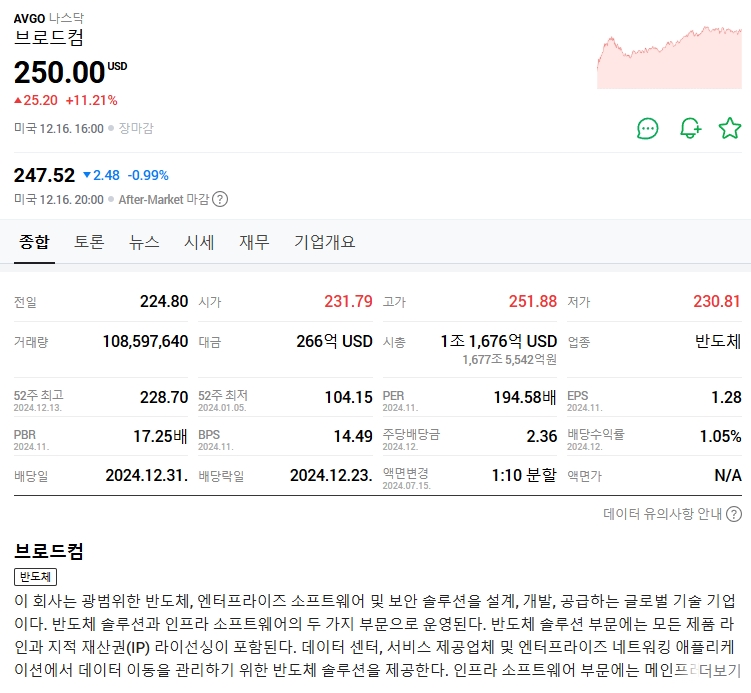
Task: Click the BPS value 14.49
Action: click(x=353, y=436)
